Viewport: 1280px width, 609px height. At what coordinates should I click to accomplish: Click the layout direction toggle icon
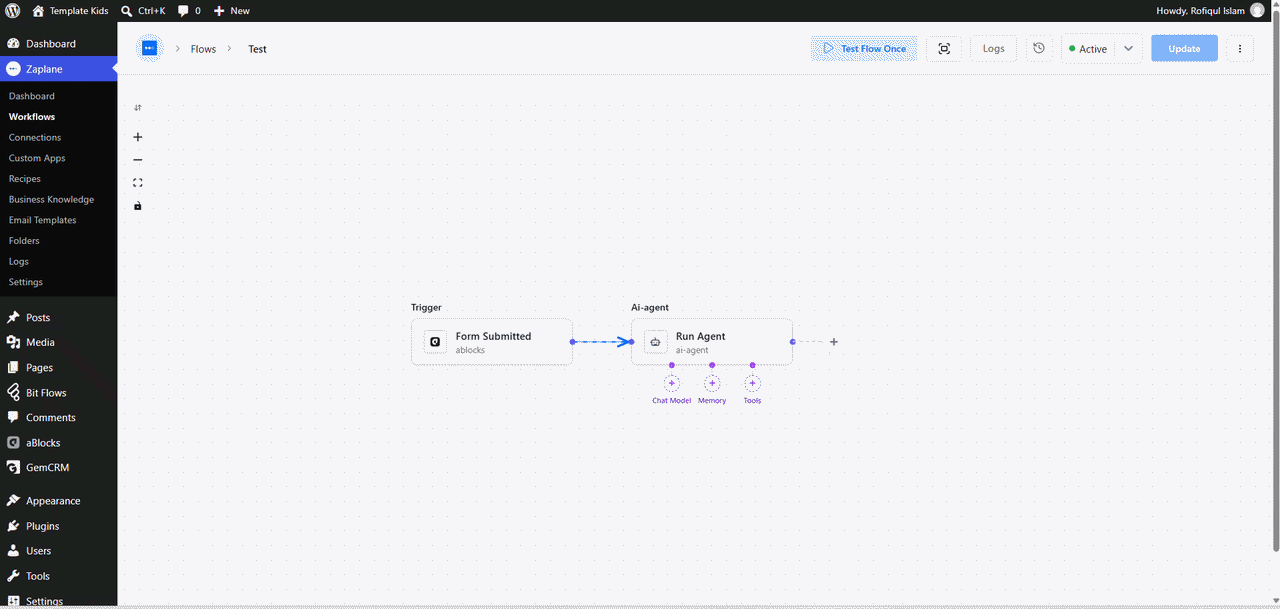point(138,108)
